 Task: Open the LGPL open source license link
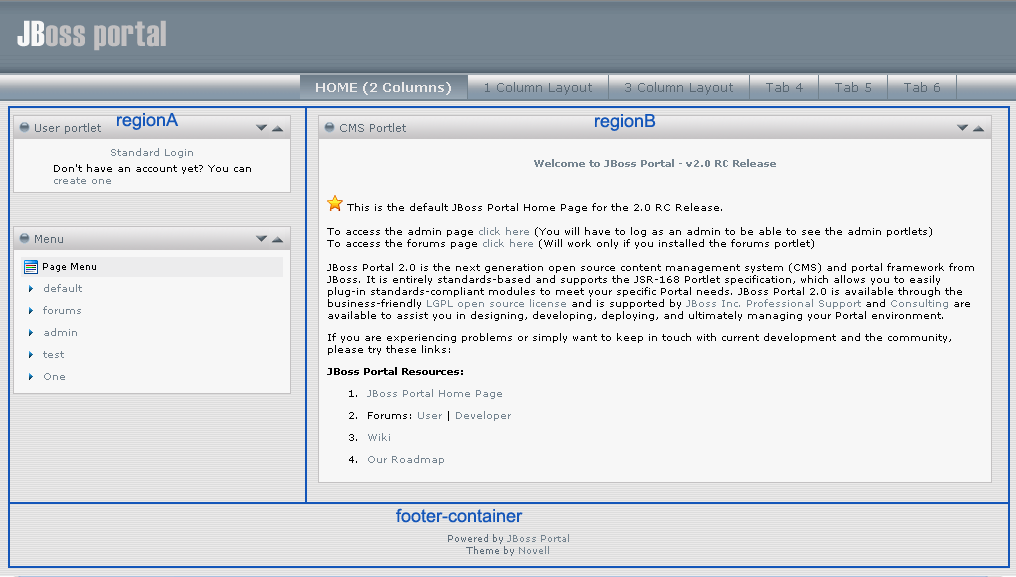(496, 304)
